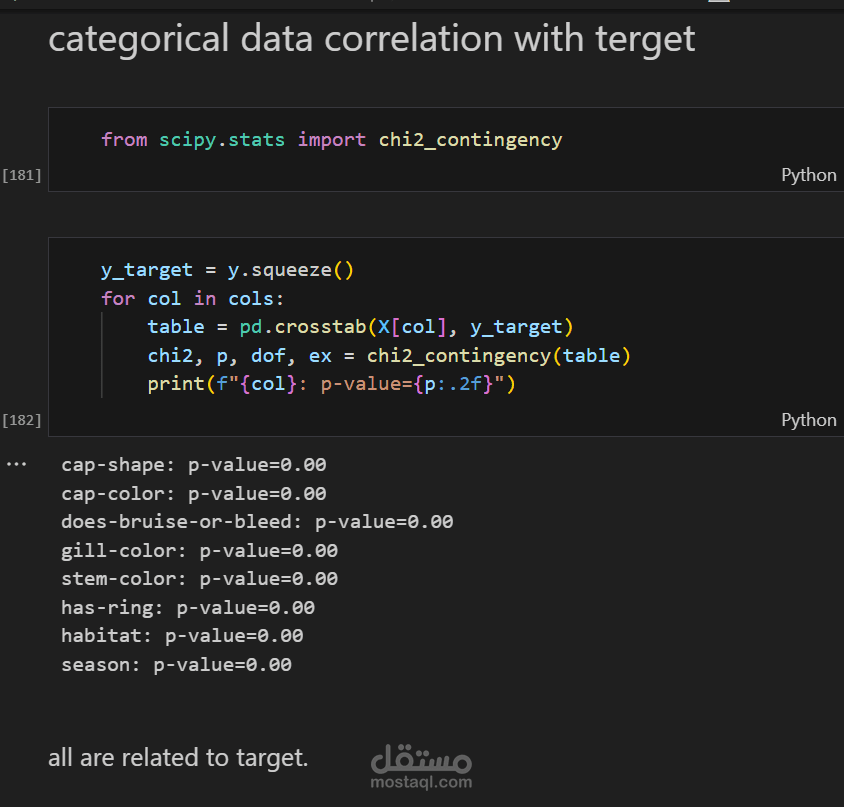Click the stem-color p-value output line
Viewport: 844px width, 807px height.
coord(199,579)
